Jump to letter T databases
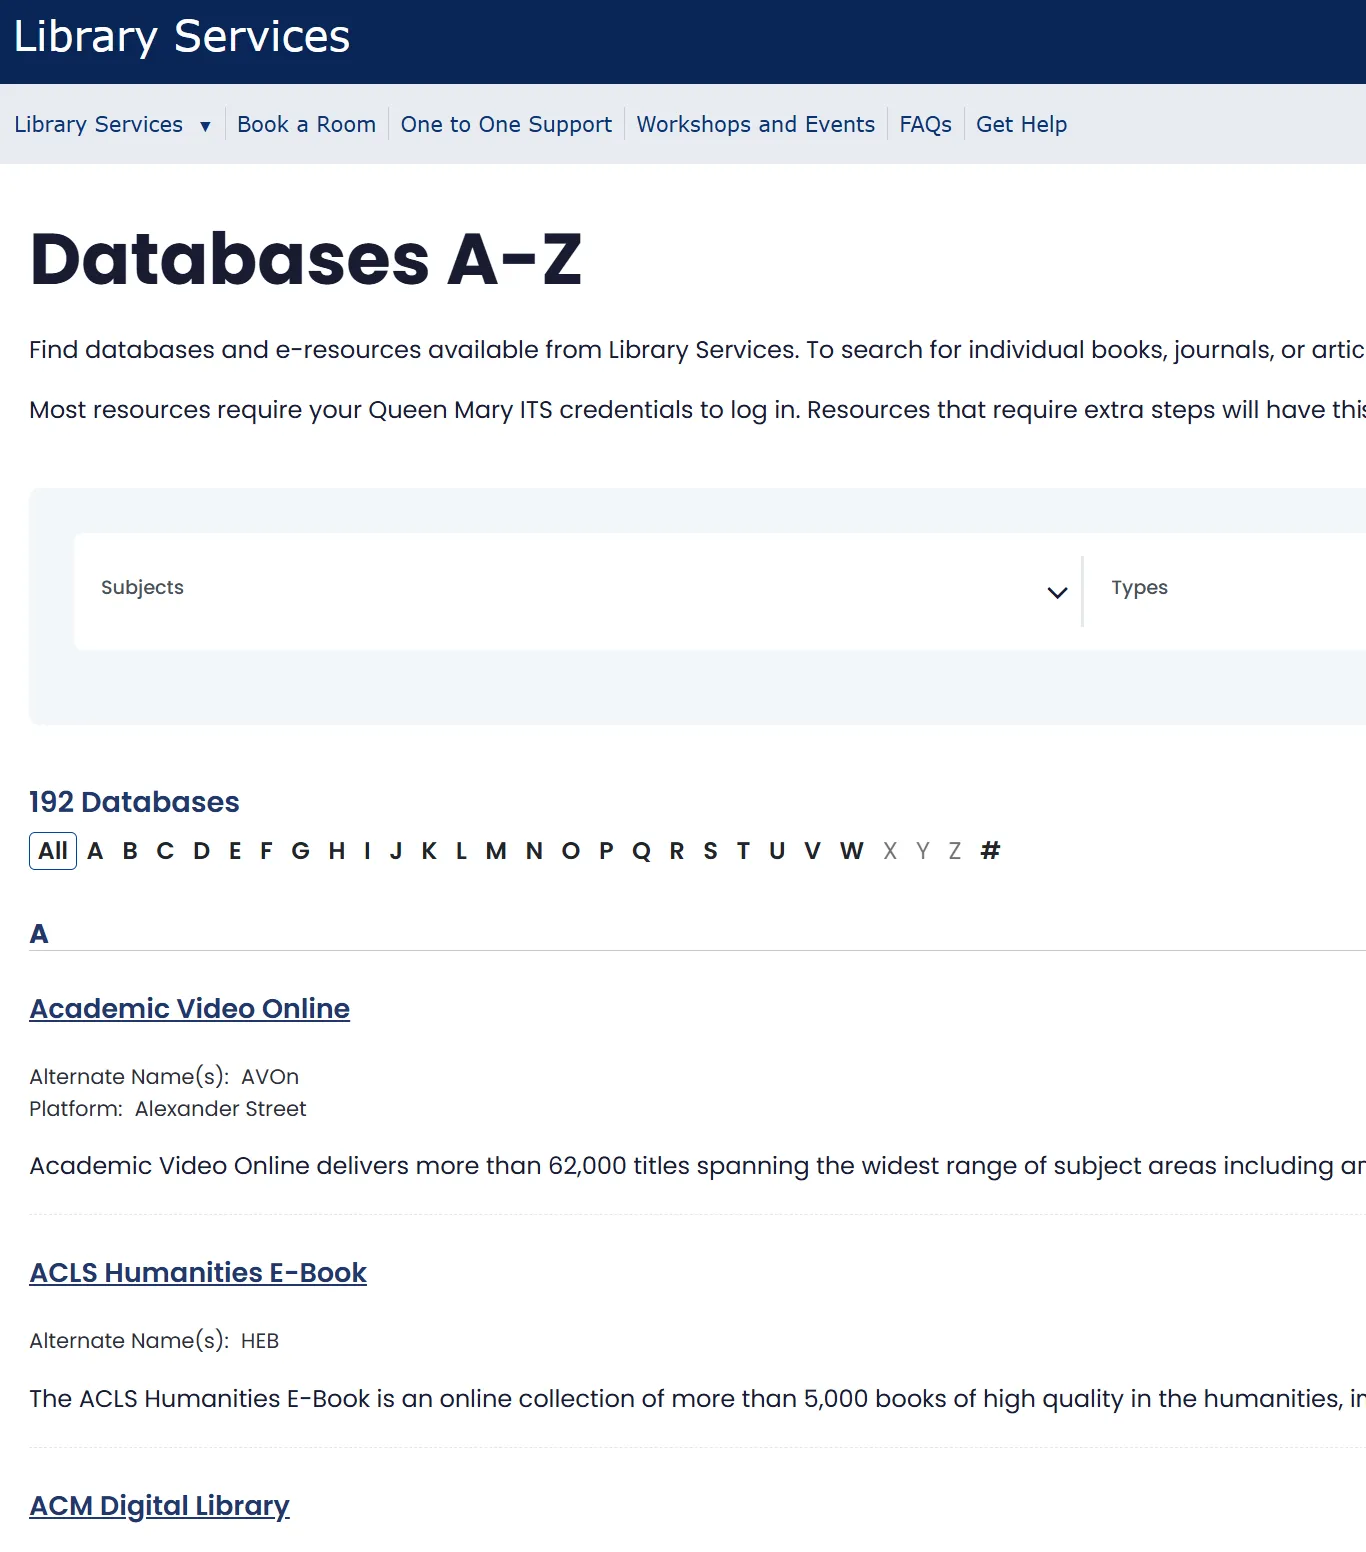Screen dimensions: 1366x1552 coord(743,851)
